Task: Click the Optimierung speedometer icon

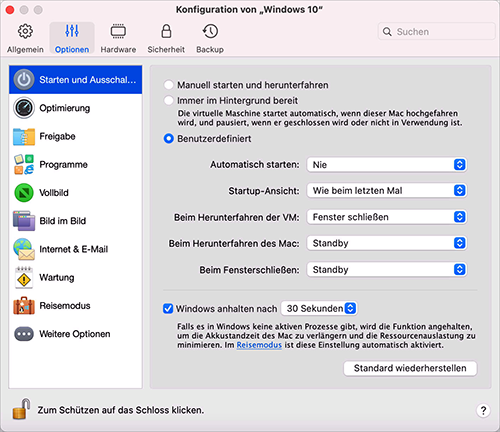Action: pyautogui.click(x=24, y=108)
